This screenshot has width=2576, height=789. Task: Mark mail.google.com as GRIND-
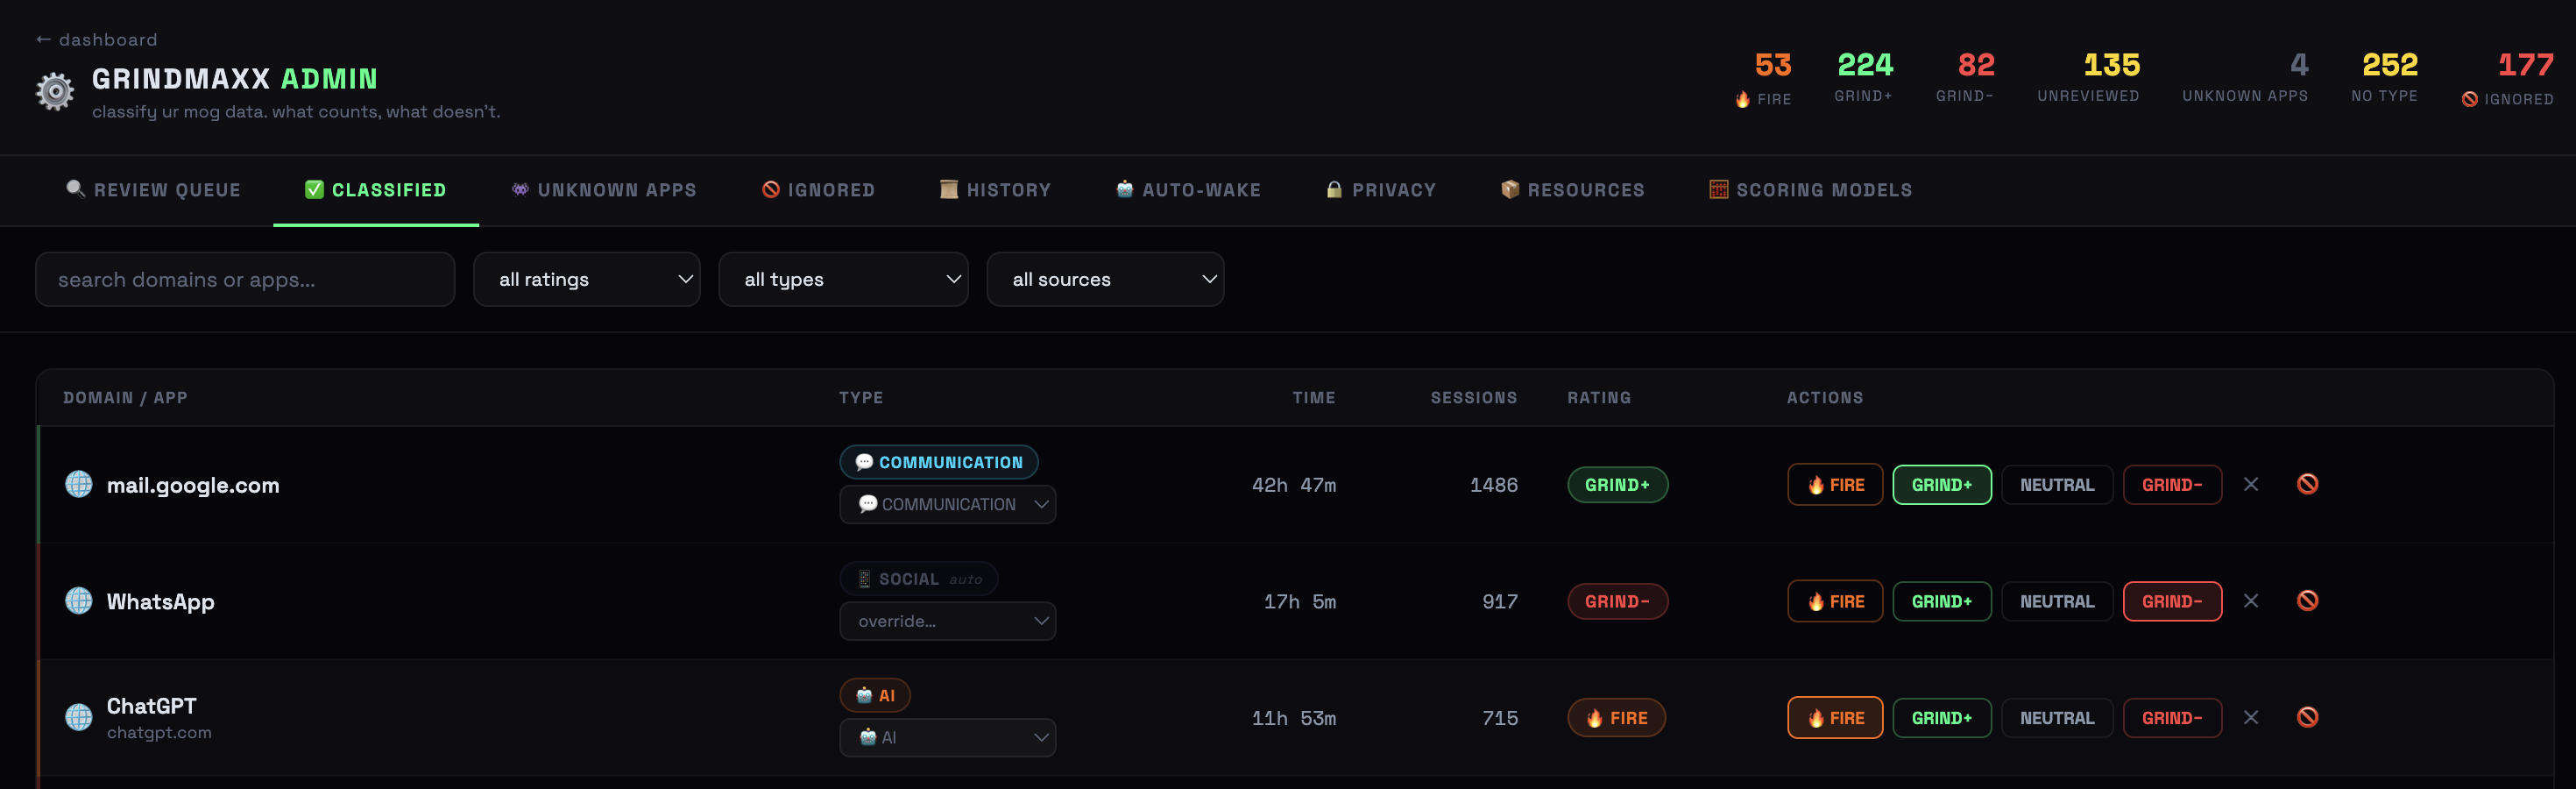click(2172, 485)
